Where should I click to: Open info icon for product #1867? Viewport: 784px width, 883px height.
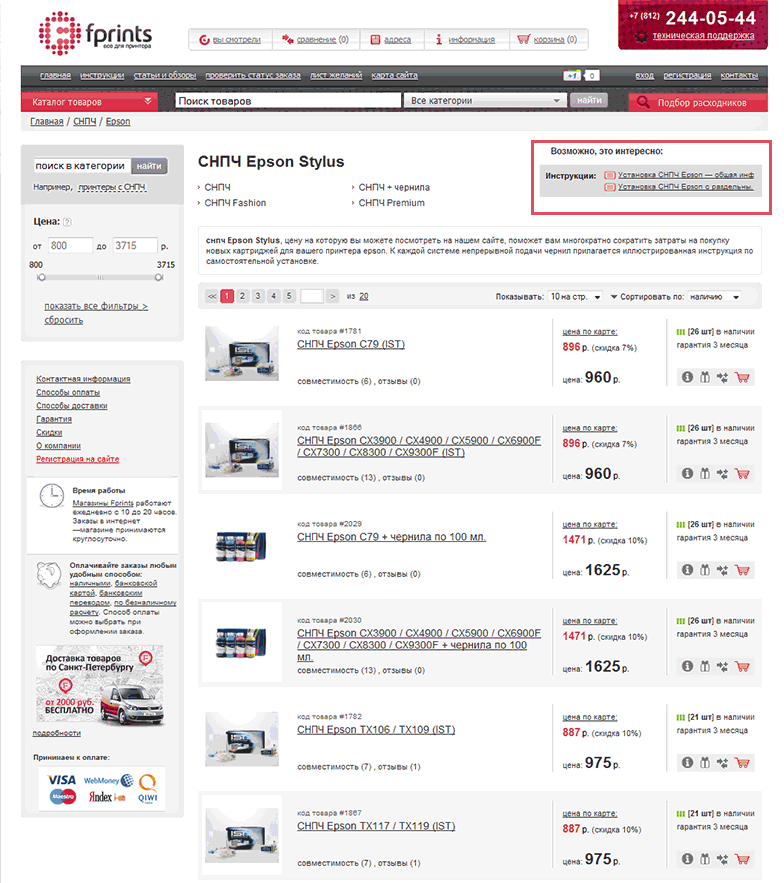click(687, 859)
